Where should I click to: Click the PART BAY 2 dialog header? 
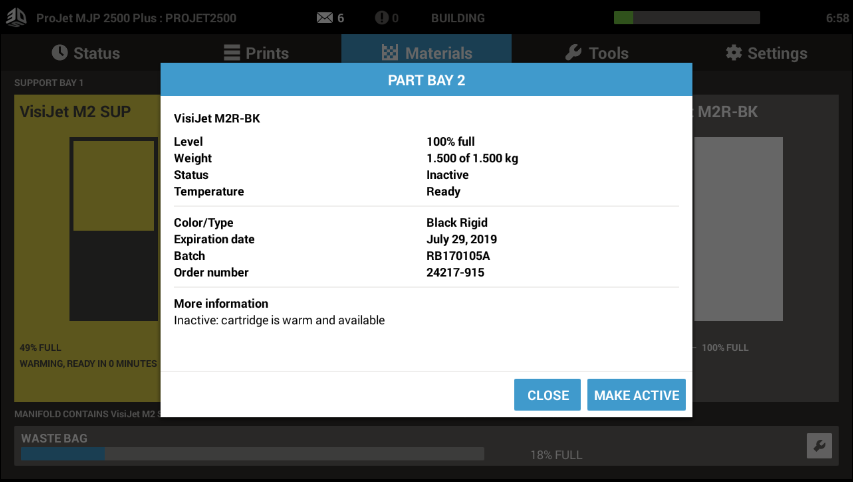[x=426, y=81]
